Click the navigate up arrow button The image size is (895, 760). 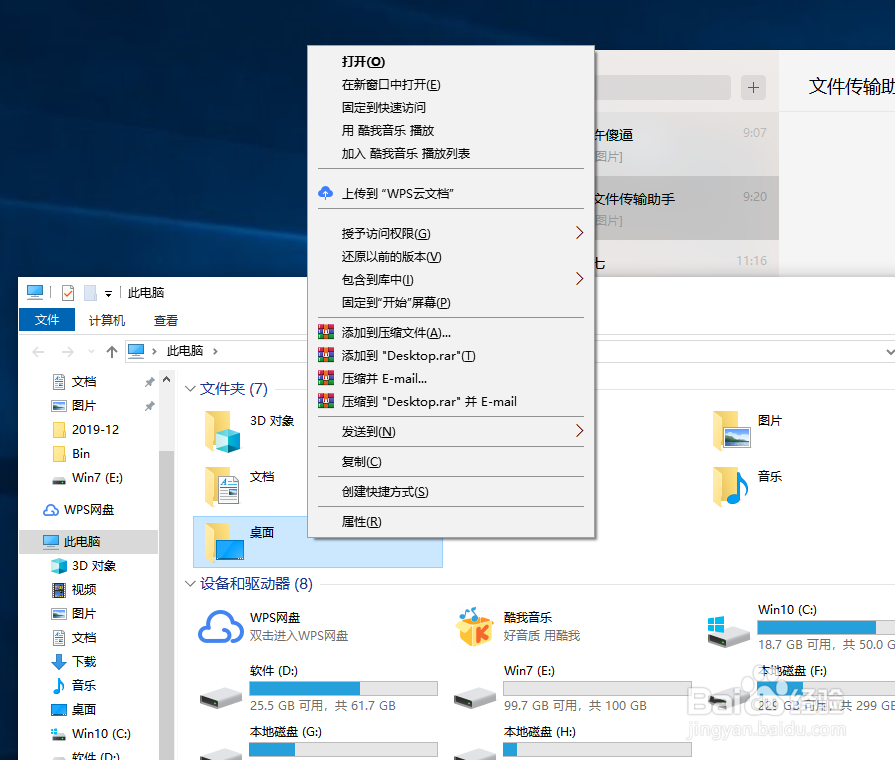[112, 351]
